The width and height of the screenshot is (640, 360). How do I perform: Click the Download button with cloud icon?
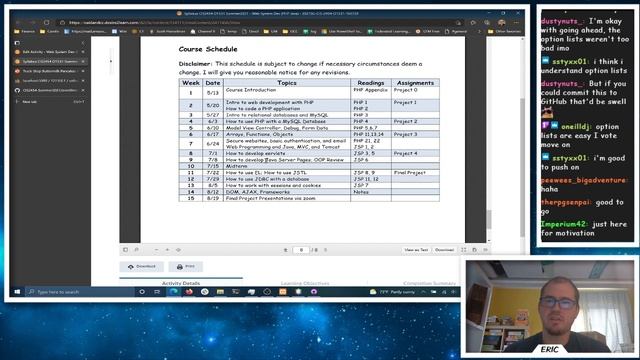click(142, 267)
